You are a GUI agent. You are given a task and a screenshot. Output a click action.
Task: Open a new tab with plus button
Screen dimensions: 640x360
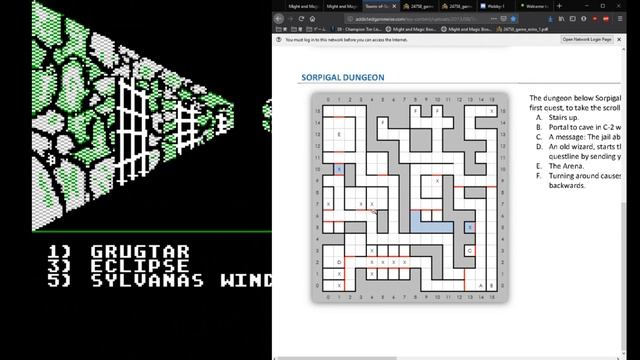click(x=560, y=6)
